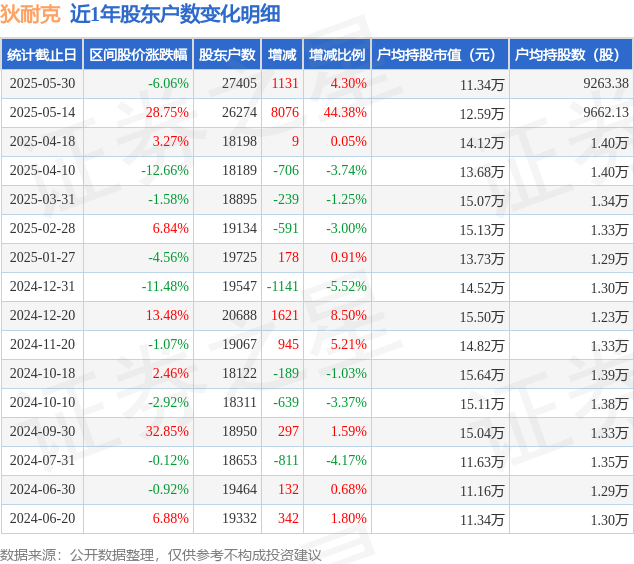Select the date cell 2025-01-27

(x=42, y=257)
